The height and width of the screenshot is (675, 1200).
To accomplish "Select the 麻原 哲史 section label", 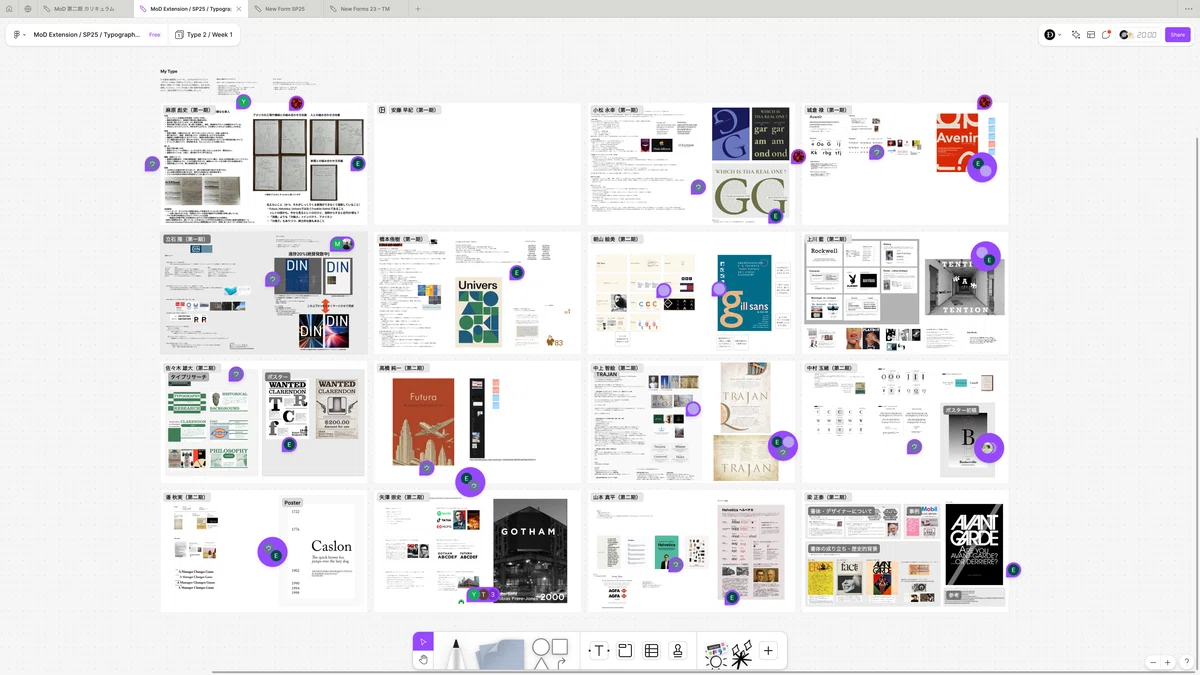I will (x=189, y=110).
